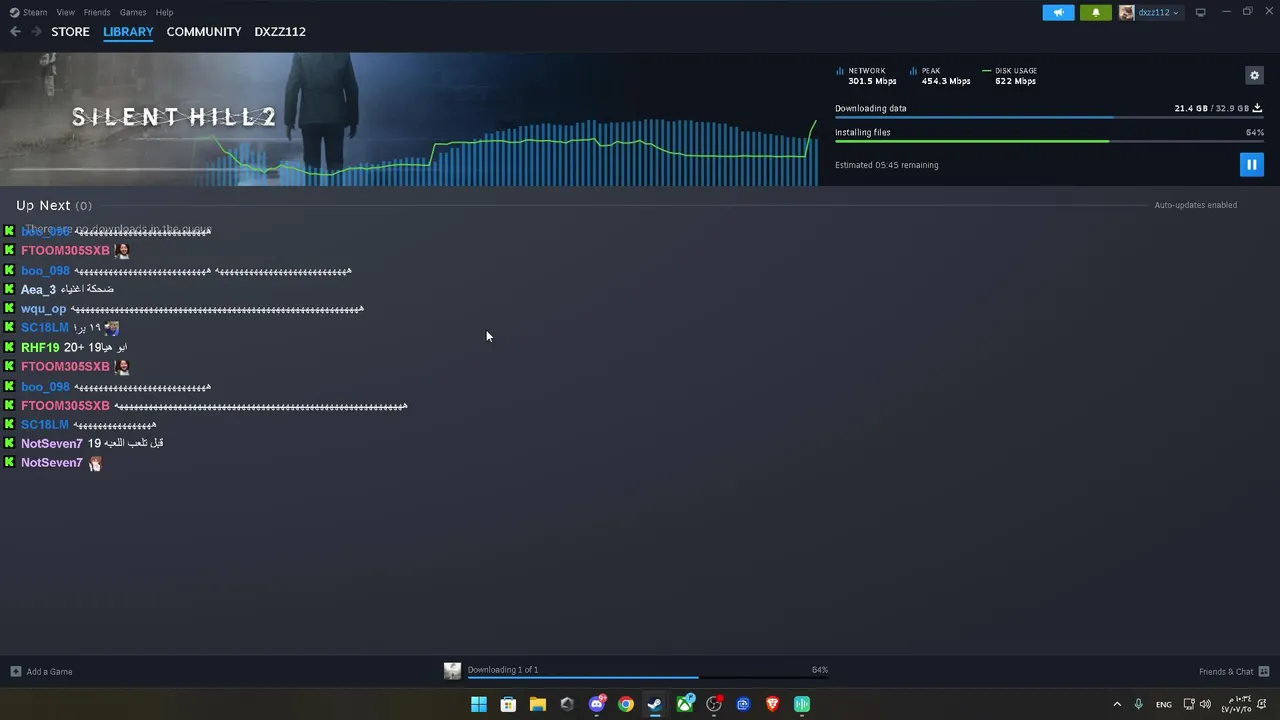Click NETWORK 301.5 Mbps stat
The image size is (1280, 720).
pos(866,76)
